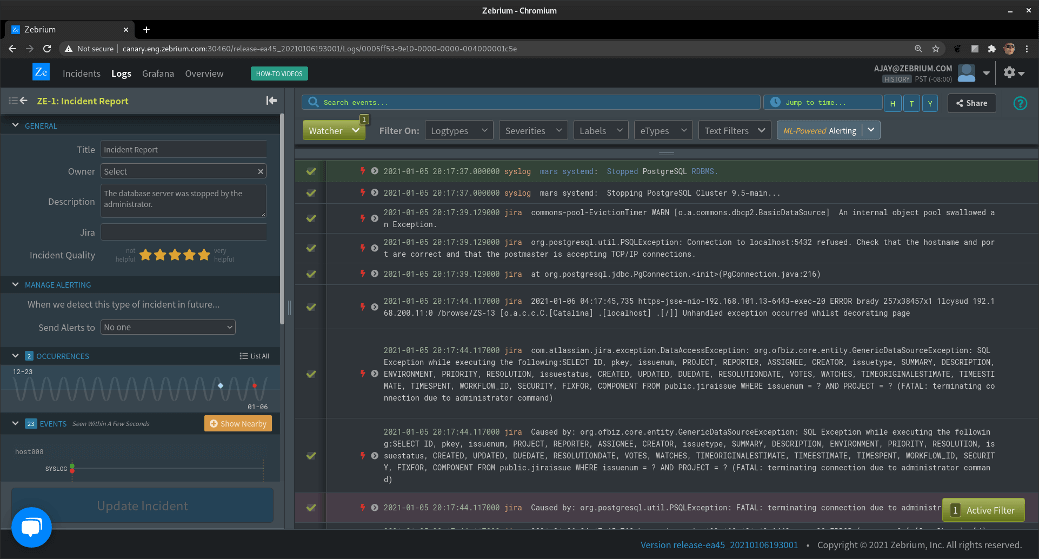The image size is (1039, 560).
Task: Click red diamond marker on occurrences chart
Action: [x=254, y=385]
